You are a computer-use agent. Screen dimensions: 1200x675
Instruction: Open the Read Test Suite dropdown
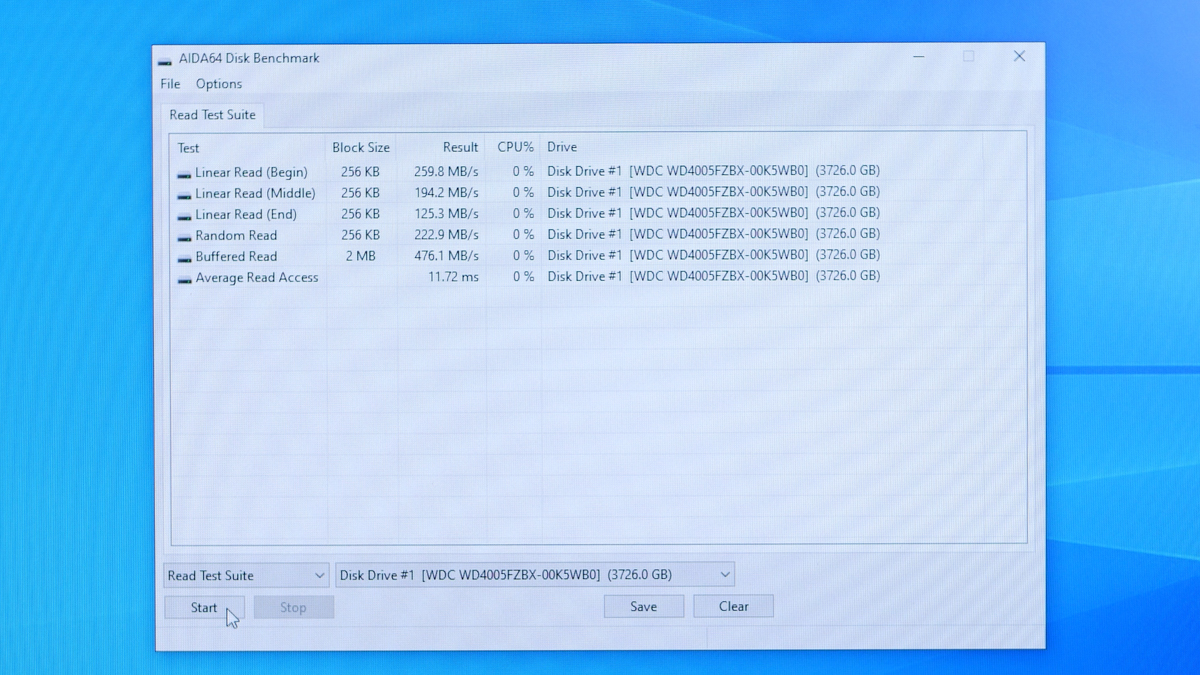click(246, 575)
